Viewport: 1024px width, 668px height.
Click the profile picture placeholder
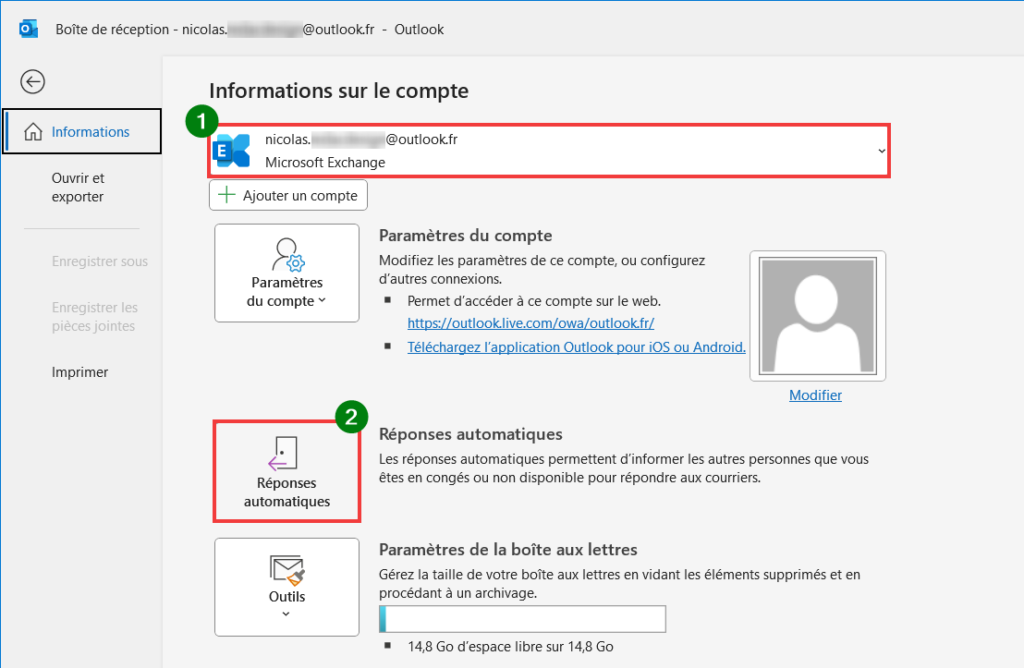click(x=817, y=315)
